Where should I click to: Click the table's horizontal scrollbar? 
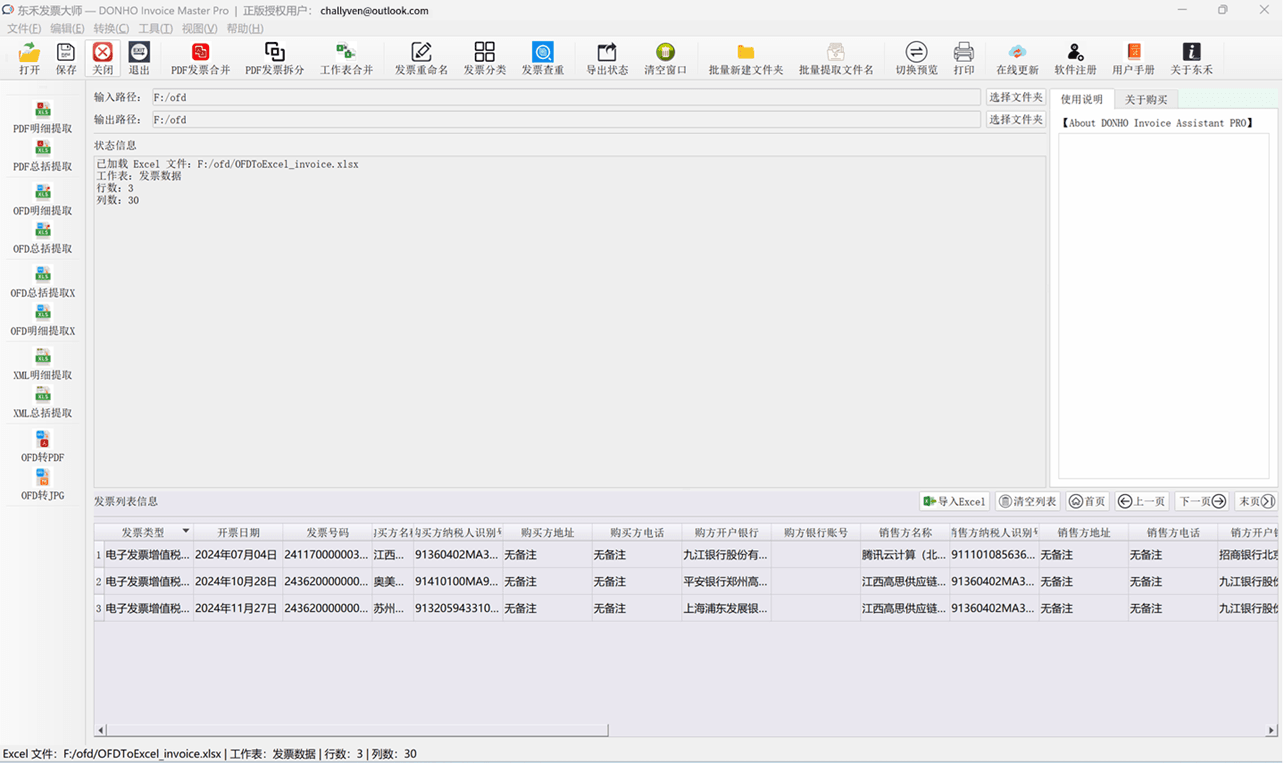tap(358, 731)
